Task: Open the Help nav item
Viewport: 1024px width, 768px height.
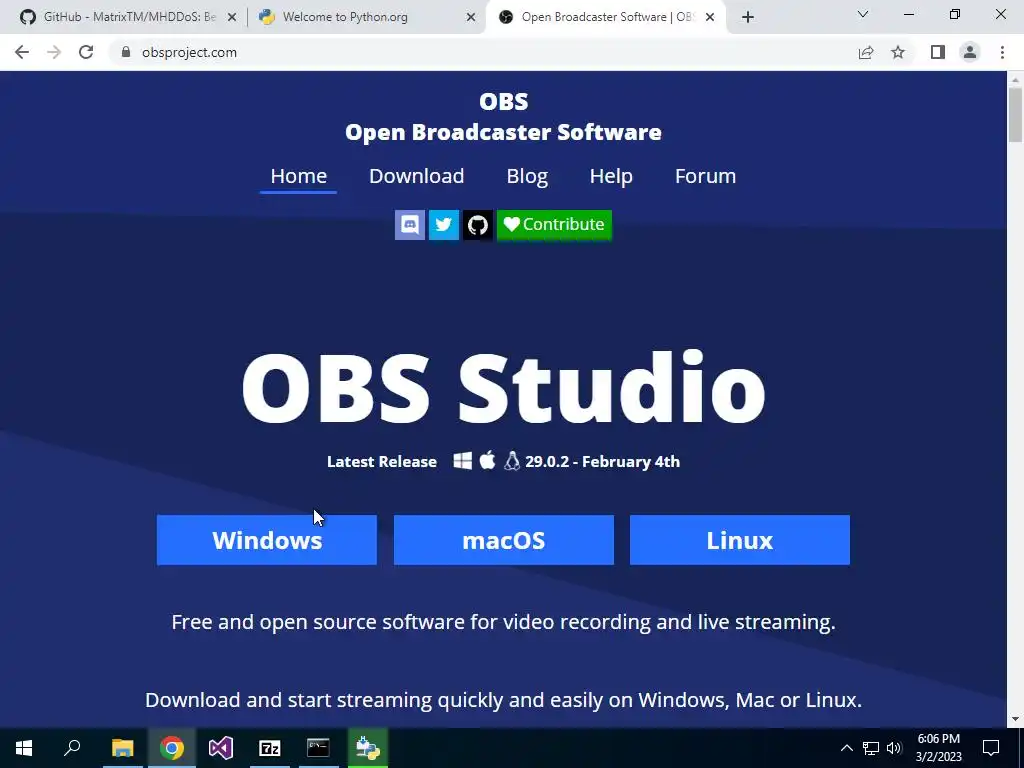Action: click(611, 176)
